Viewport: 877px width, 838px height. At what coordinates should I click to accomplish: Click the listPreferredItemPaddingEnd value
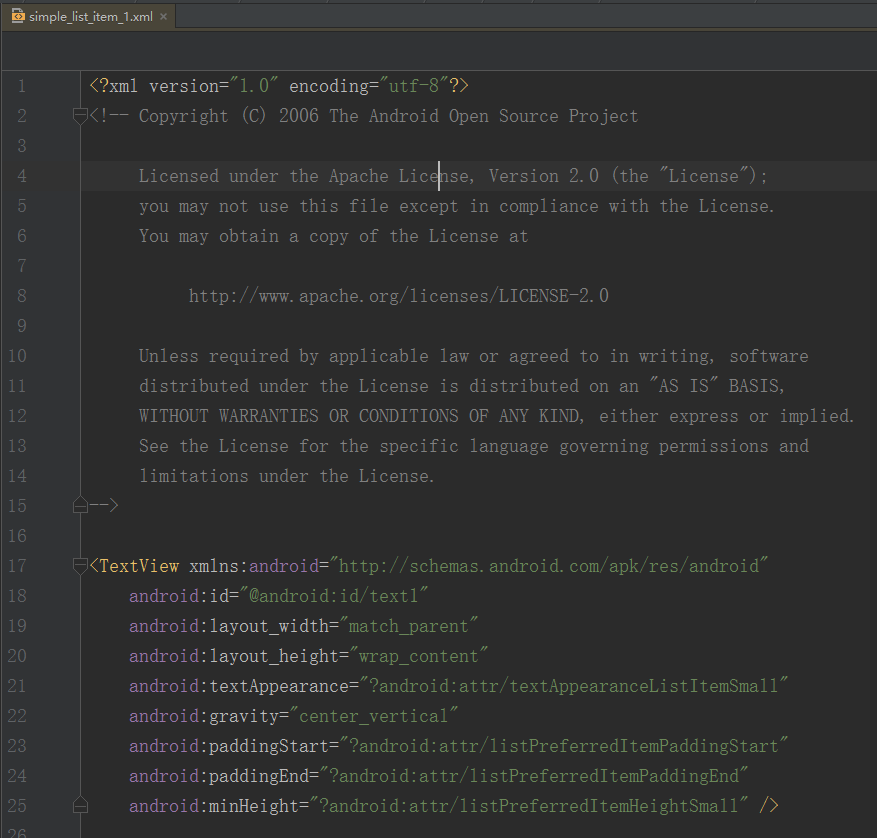pos(534,776)
